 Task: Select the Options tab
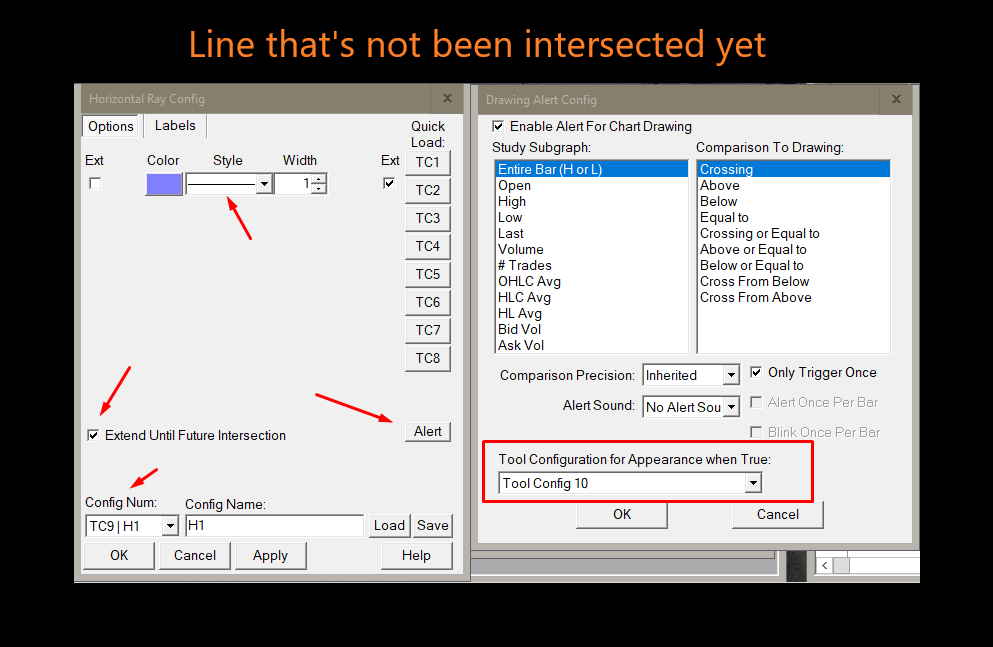tap(111, 126)
